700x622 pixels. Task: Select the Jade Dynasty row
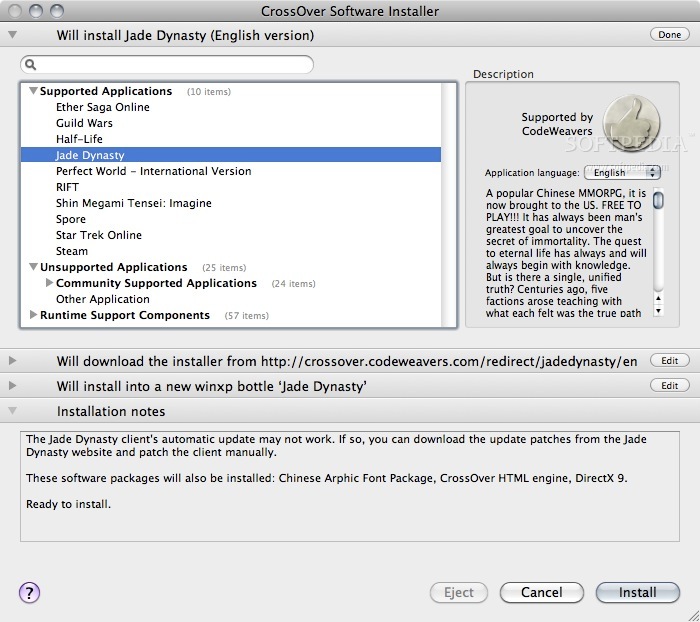point(231,155)
